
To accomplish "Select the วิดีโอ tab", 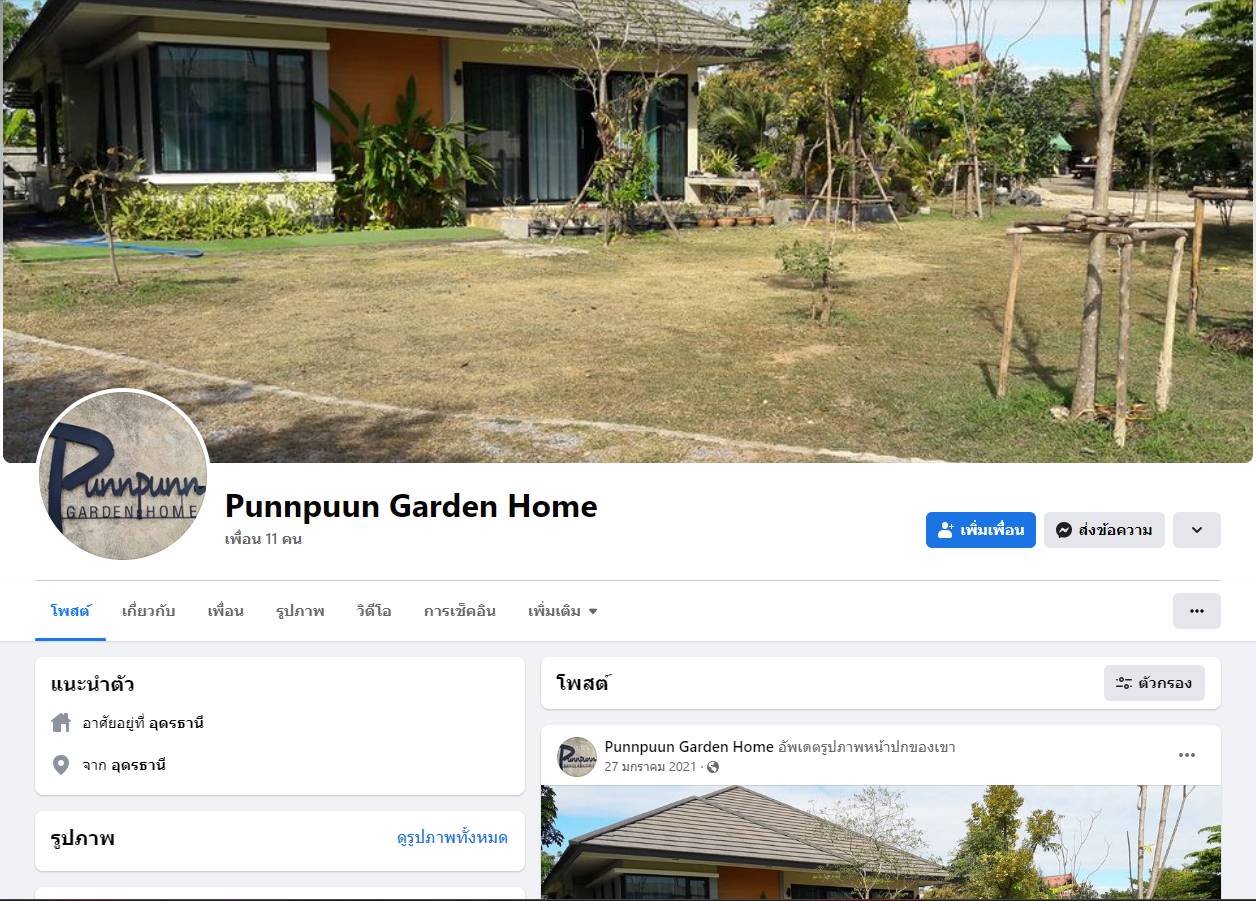I will [374, 611].
